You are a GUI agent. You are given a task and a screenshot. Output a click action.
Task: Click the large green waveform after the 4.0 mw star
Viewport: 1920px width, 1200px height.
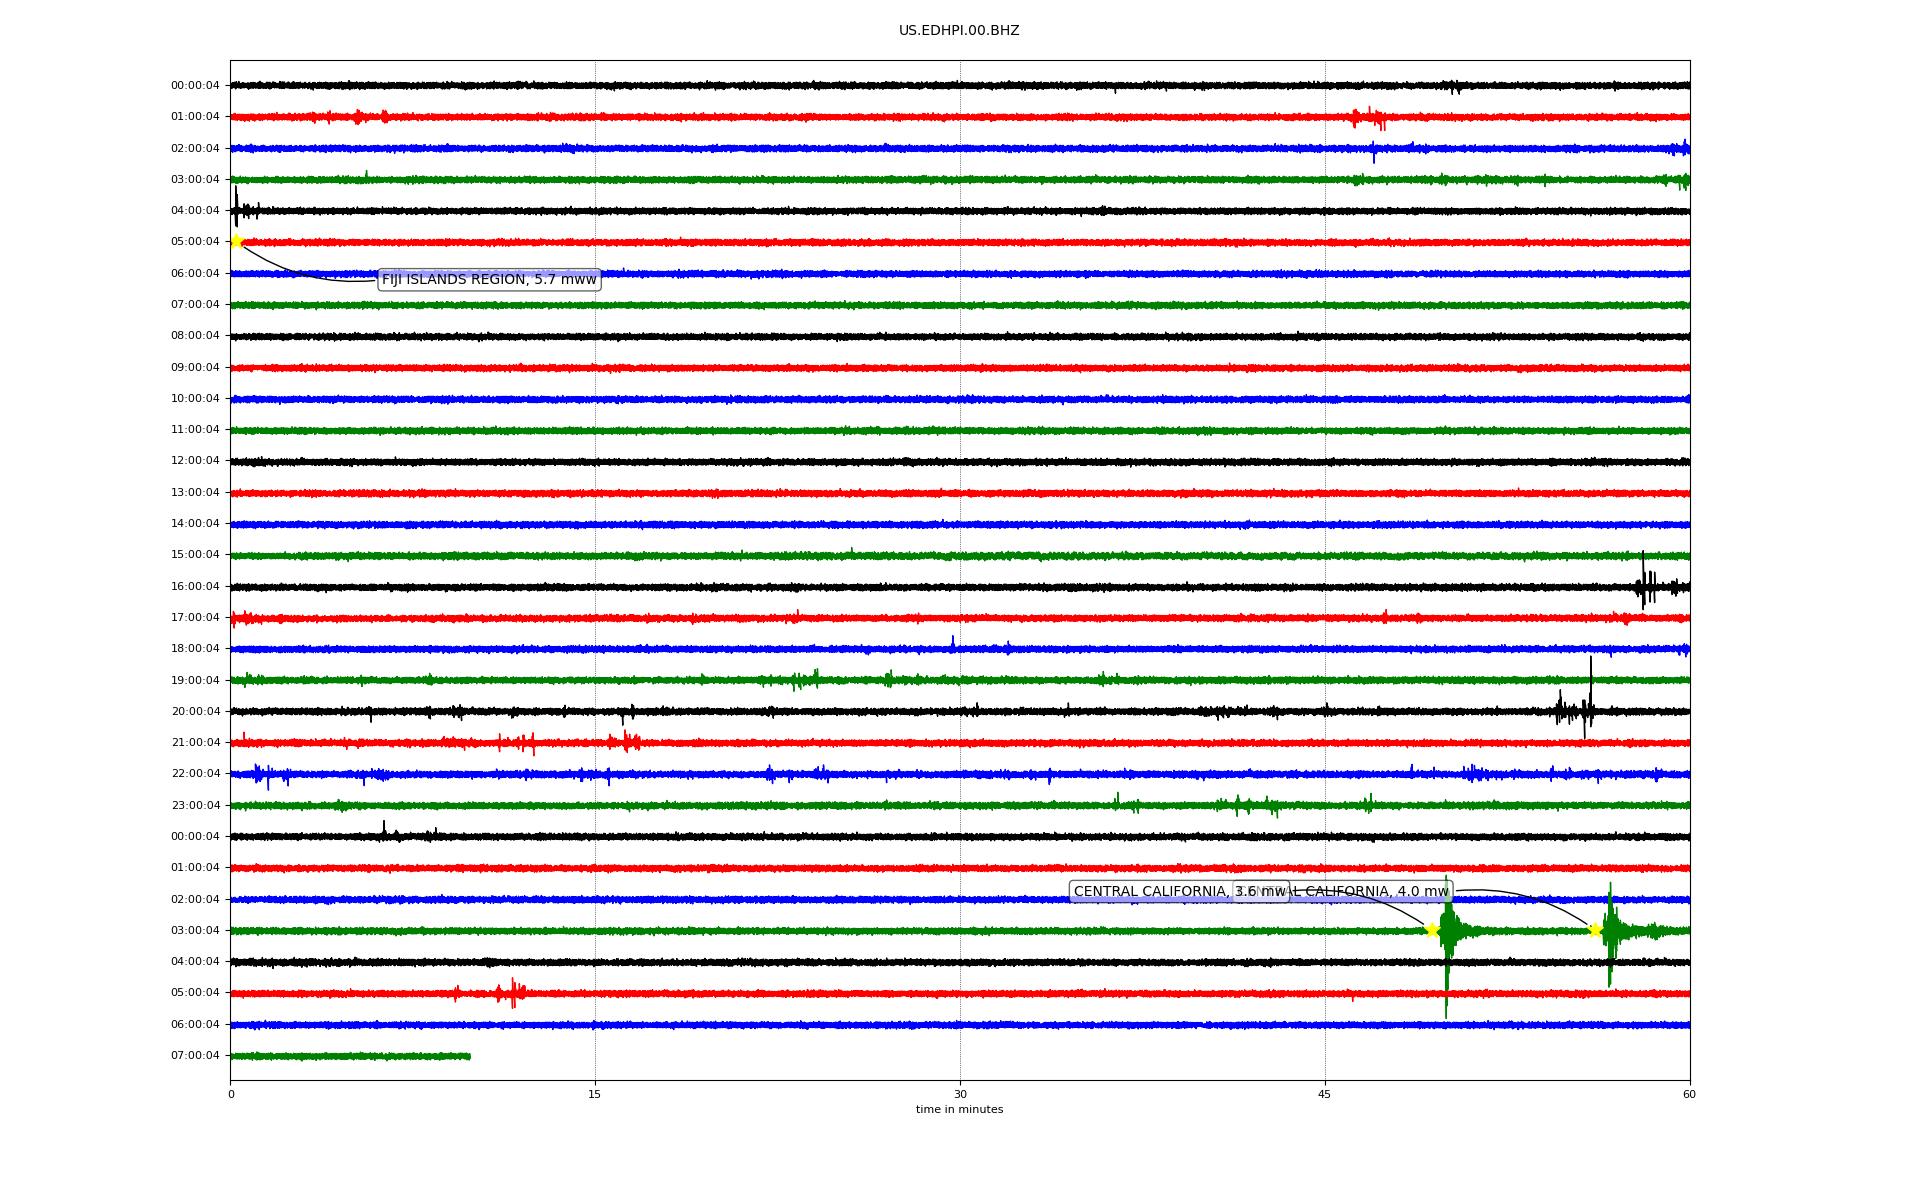1611,930
